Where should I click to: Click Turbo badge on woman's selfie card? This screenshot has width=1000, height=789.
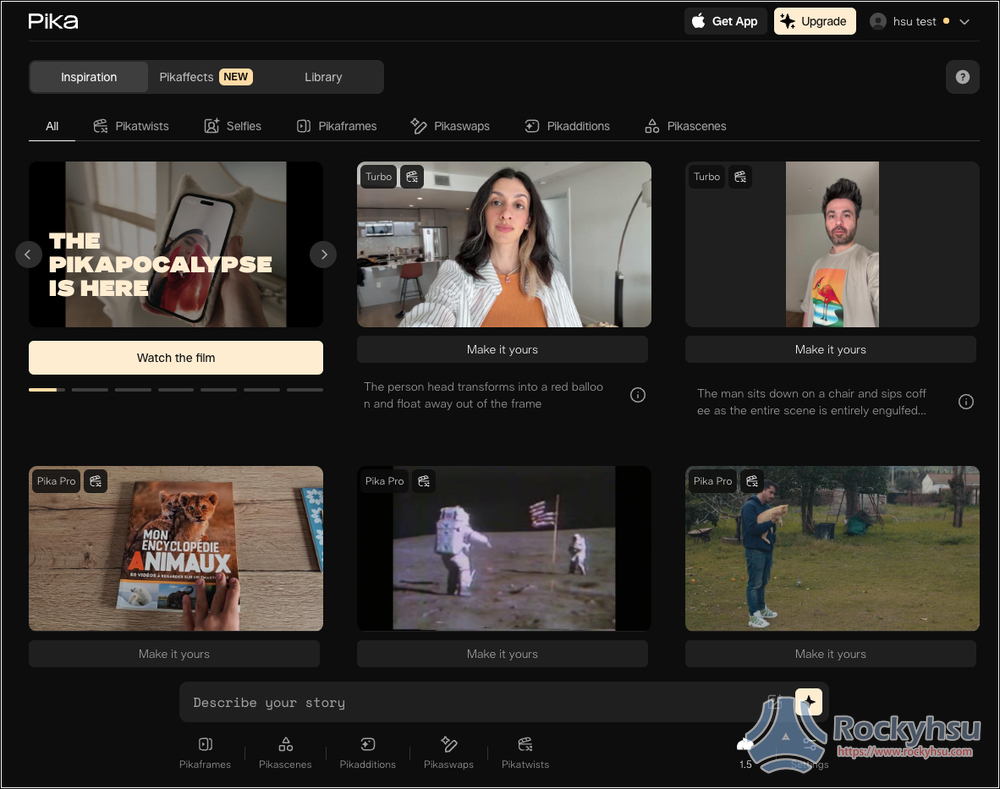pyautogui.click(x=379, y=177)
